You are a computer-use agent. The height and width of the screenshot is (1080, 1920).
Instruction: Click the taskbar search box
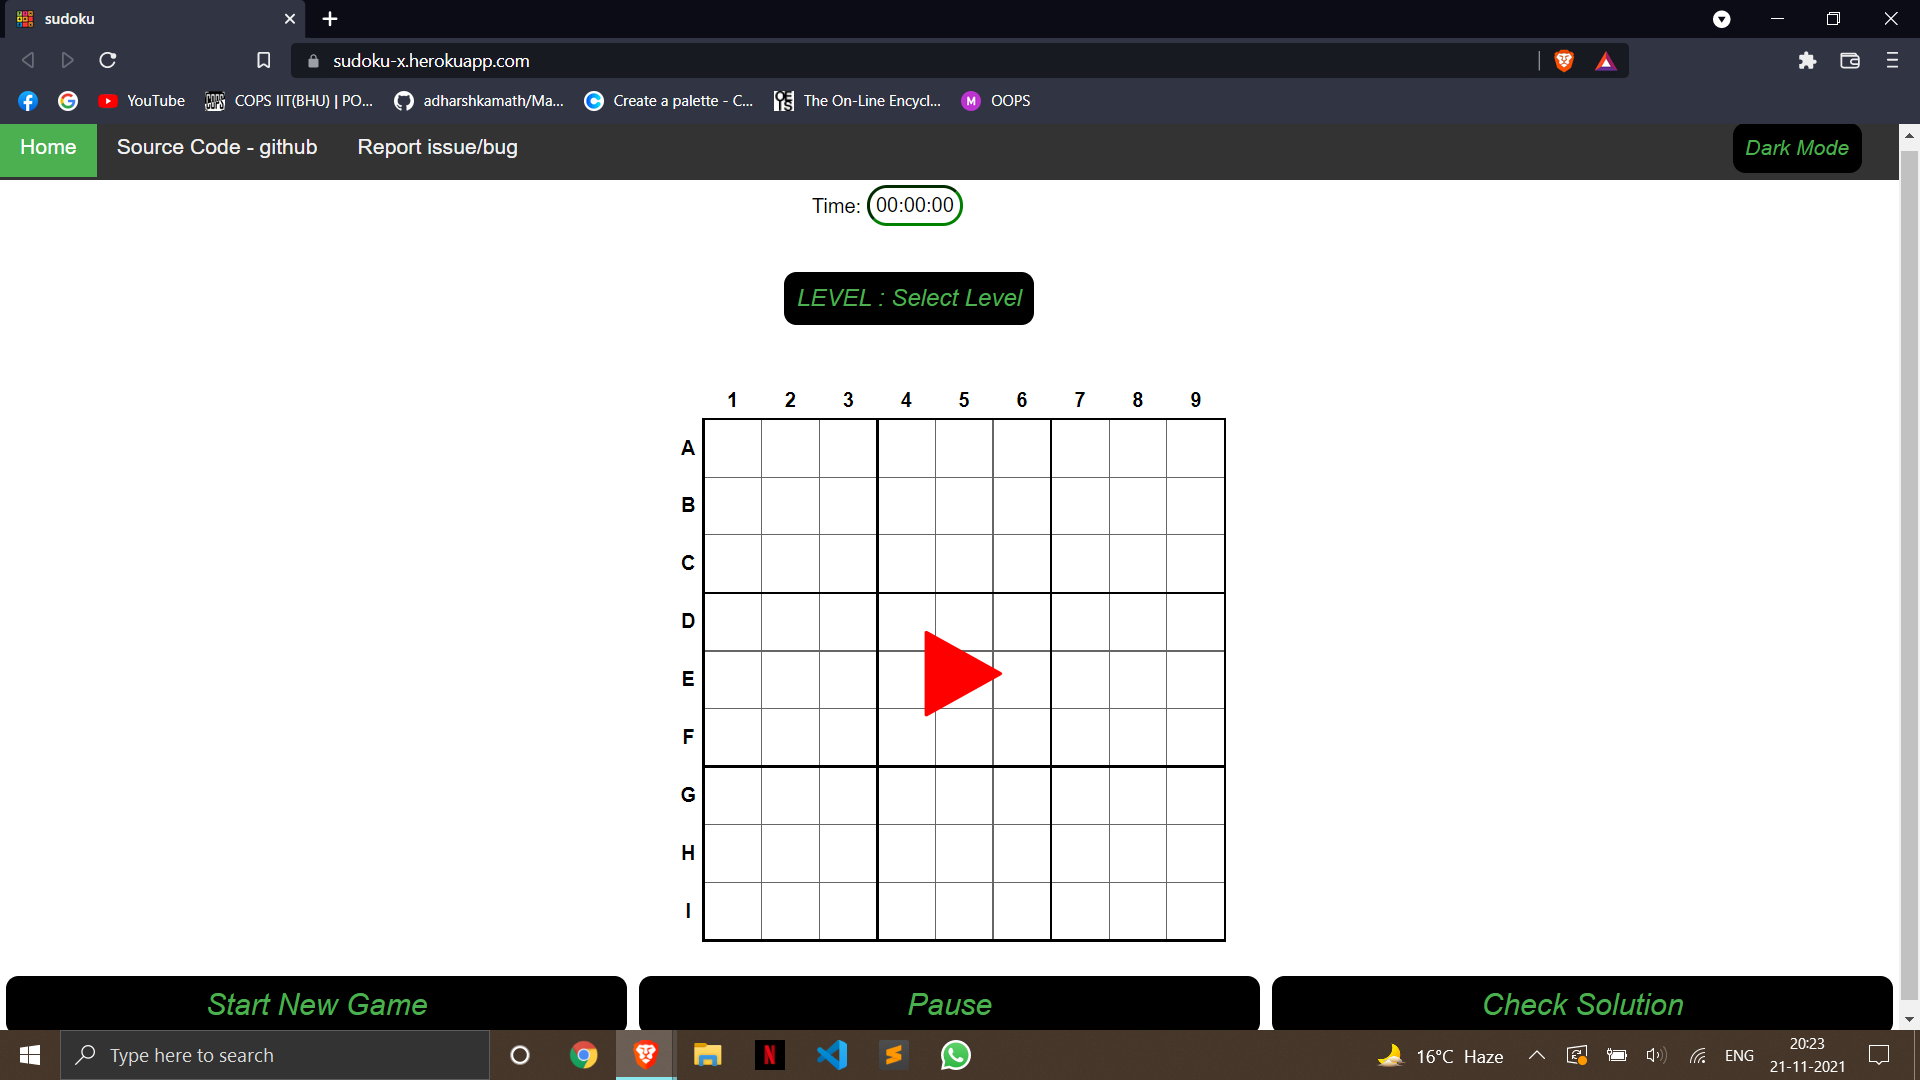(x=275, y=1055)
